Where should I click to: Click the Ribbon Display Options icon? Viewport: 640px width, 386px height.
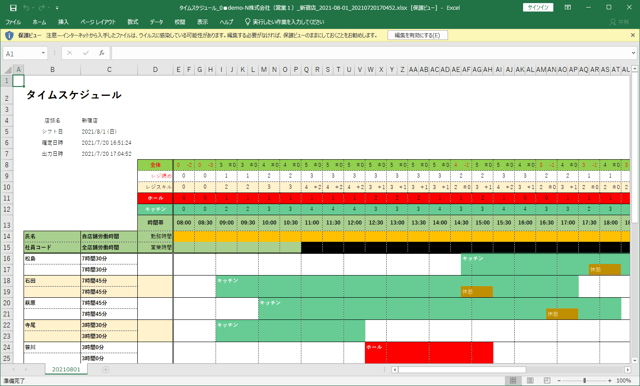[x=568, y=7]
